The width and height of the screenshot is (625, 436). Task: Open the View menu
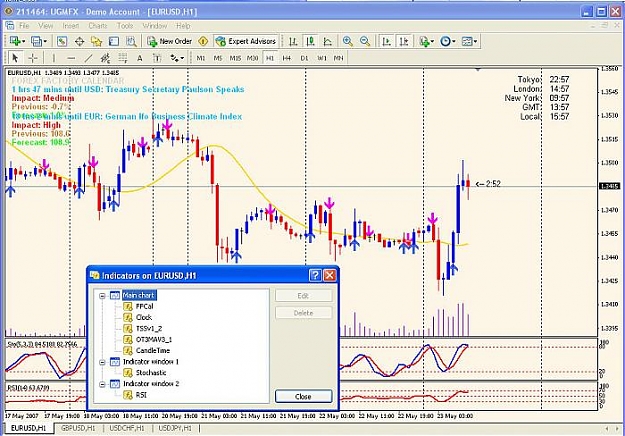pyautogui.click(x=45, y=26)
